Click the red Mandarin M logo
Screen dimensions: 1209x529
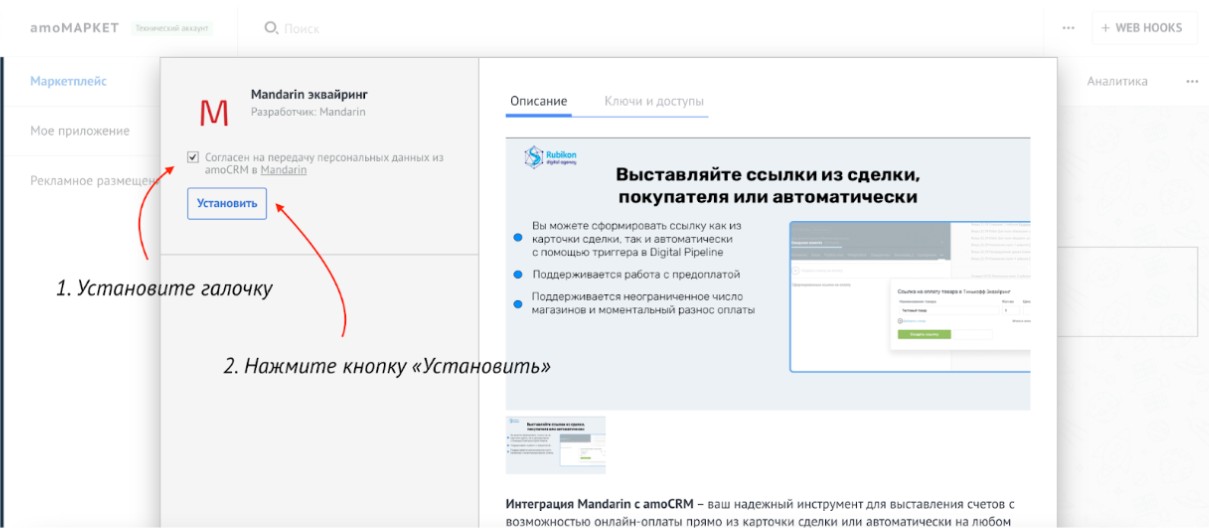[215, 112]
